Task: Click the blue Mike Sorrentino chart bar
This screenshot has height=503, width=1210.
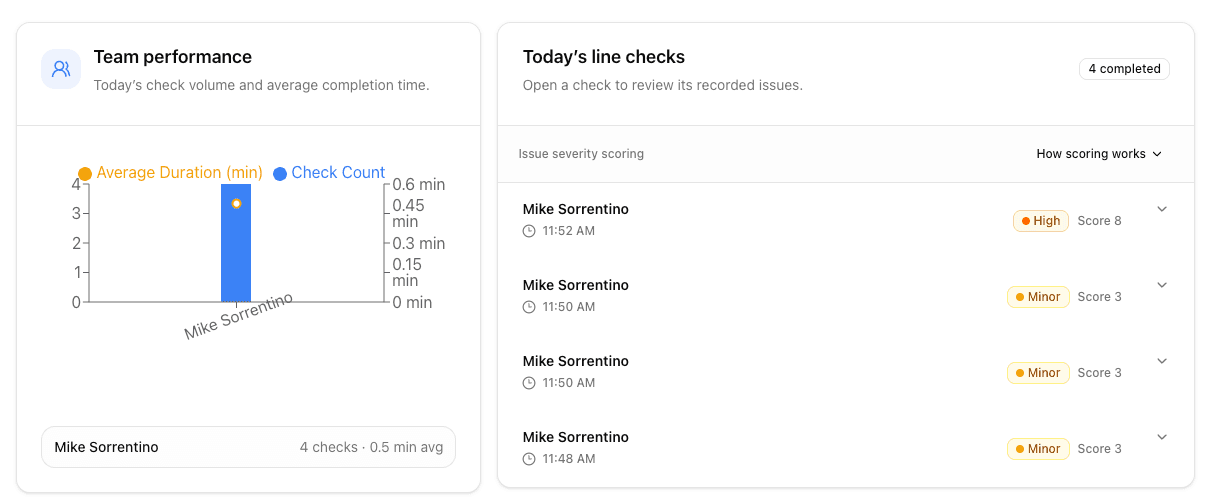Action: pyautogui.click(x=236, y=243)
